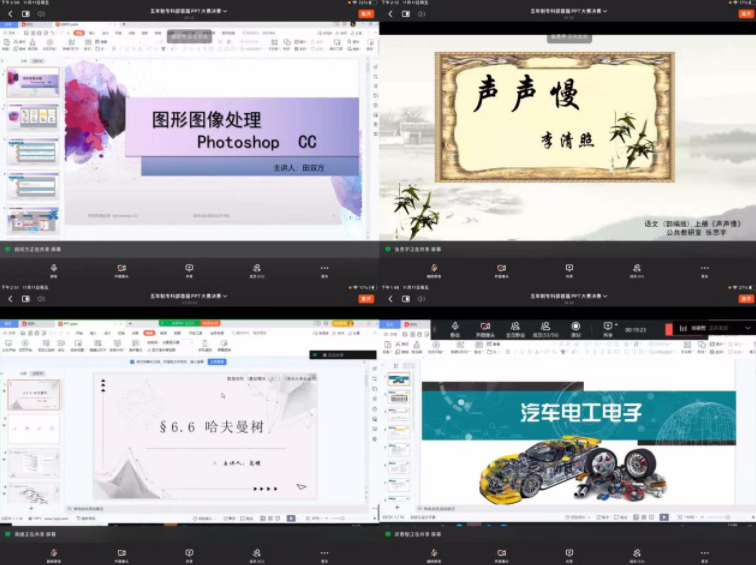Expand the meeting title dropdown above Photoshop CC
This screenshot has width=756, height=565.
click(x=225, y=11)
